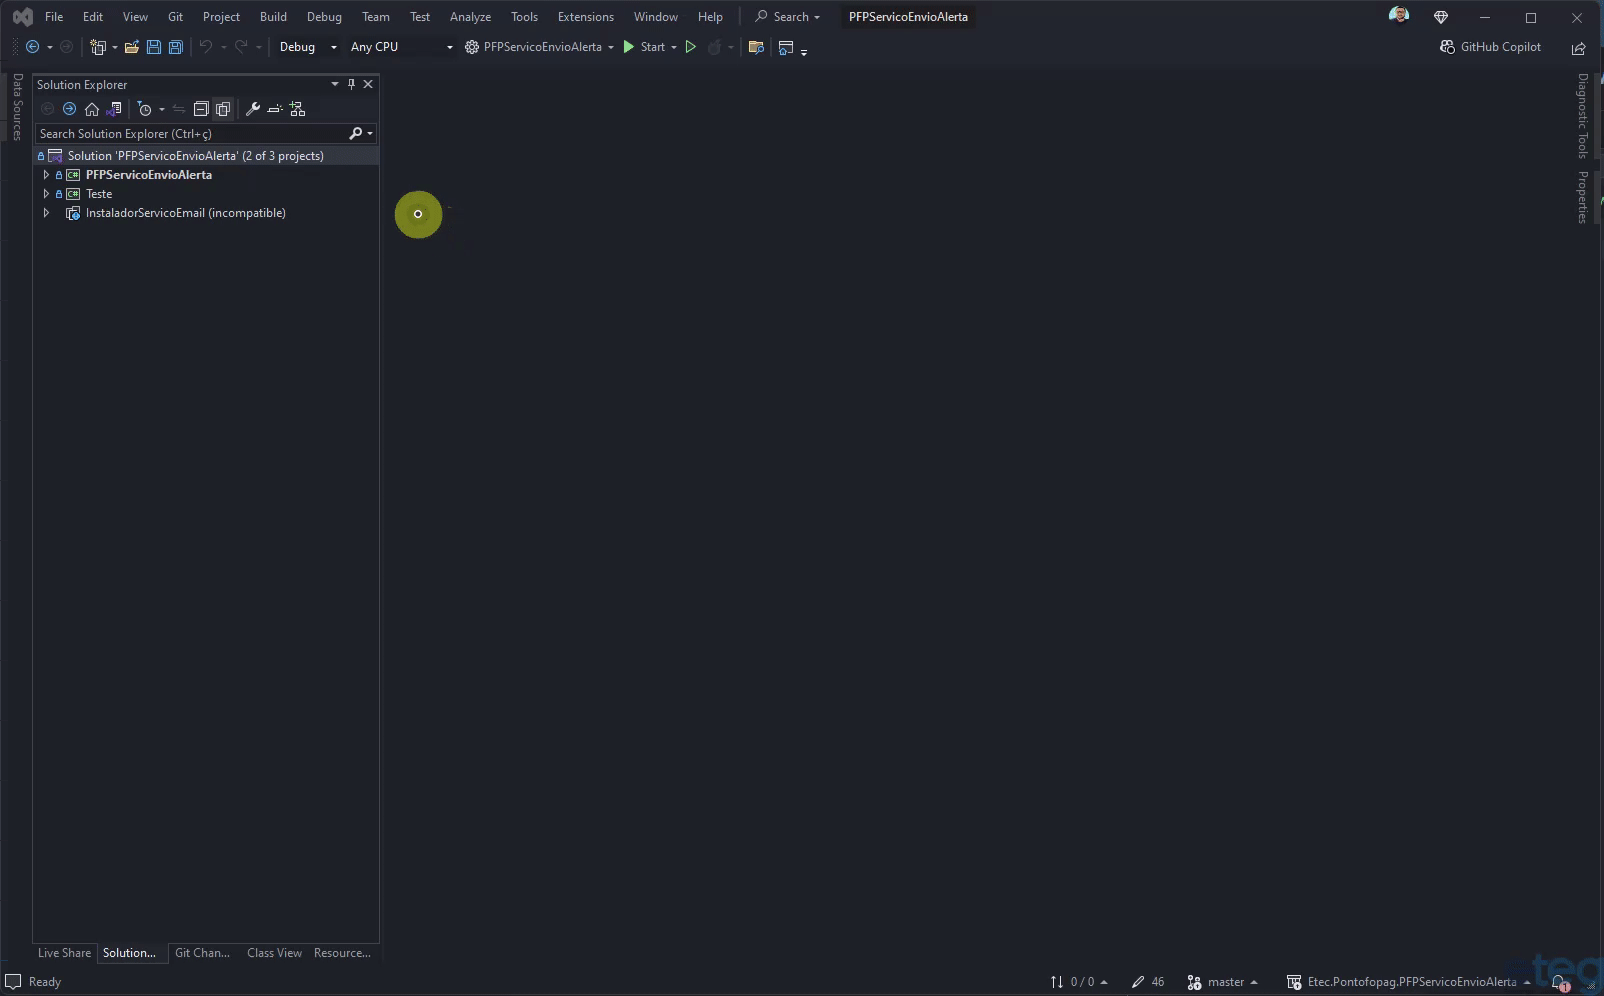Screen dimensions: 1604x996
Task: Open the New Project toolbar icon
Action: tap(98, 47)
